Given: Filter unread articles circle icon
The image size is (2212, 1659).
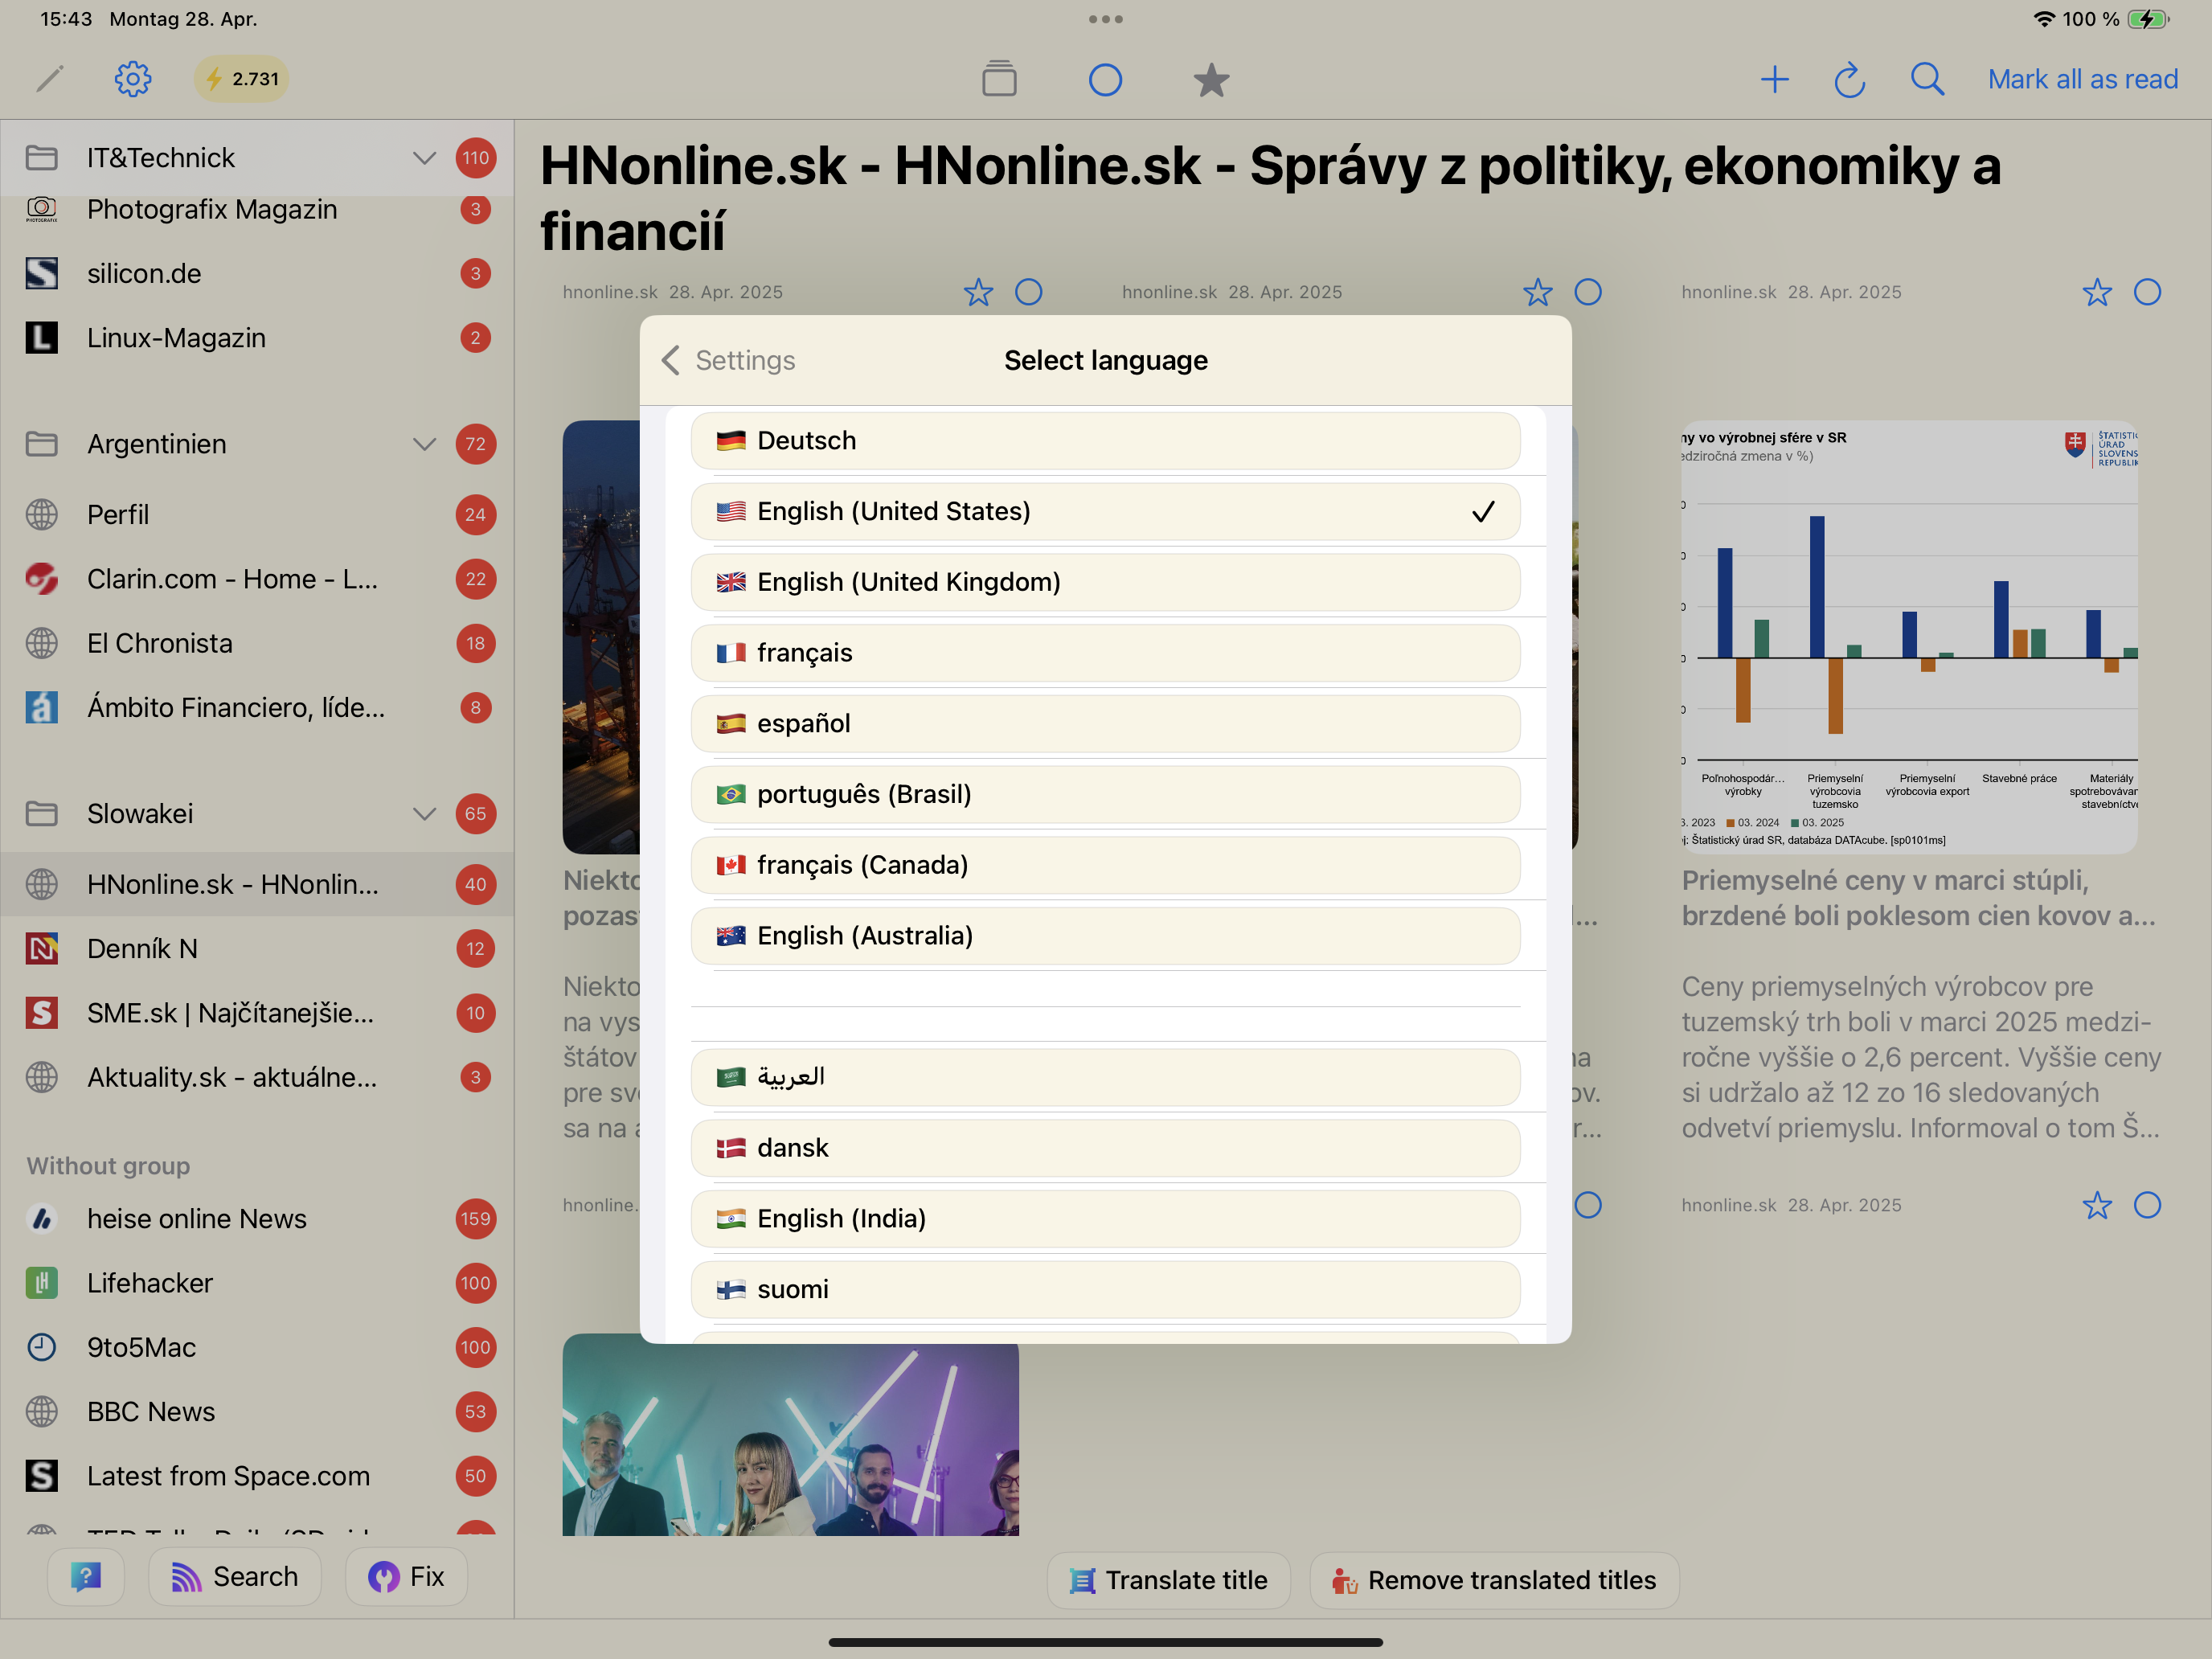Looking at the screenshot, I should pos(1105,80).
